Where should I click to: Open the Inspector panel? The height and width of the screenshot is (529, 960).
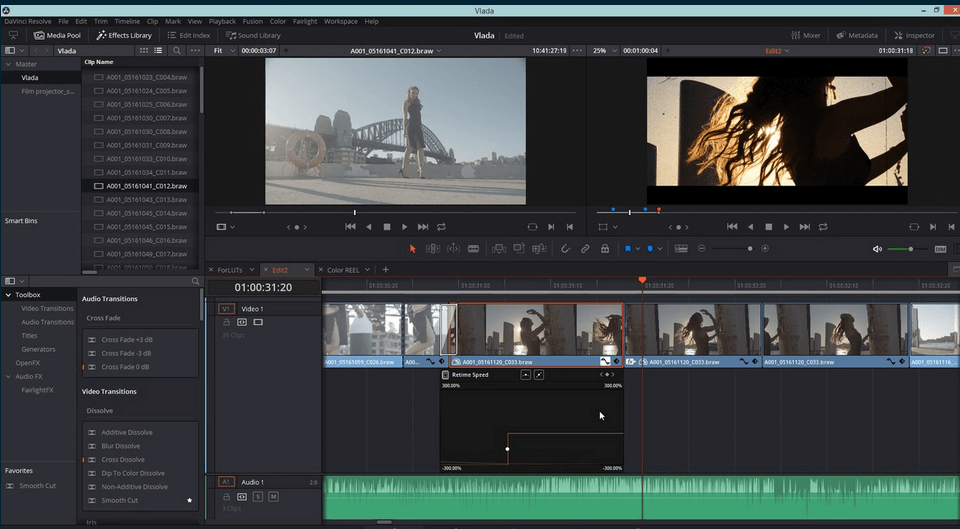click(913, 35)
